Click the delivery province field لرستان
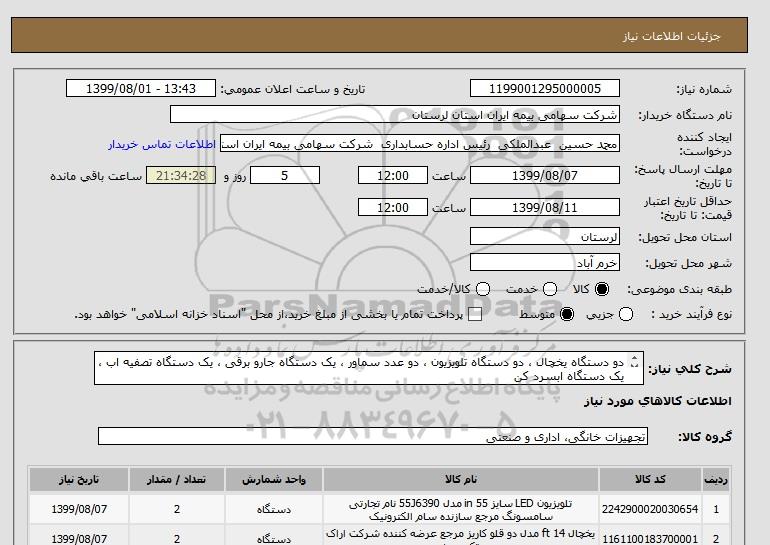The width and height of the screenshot is (770, 545). (545, 236)
